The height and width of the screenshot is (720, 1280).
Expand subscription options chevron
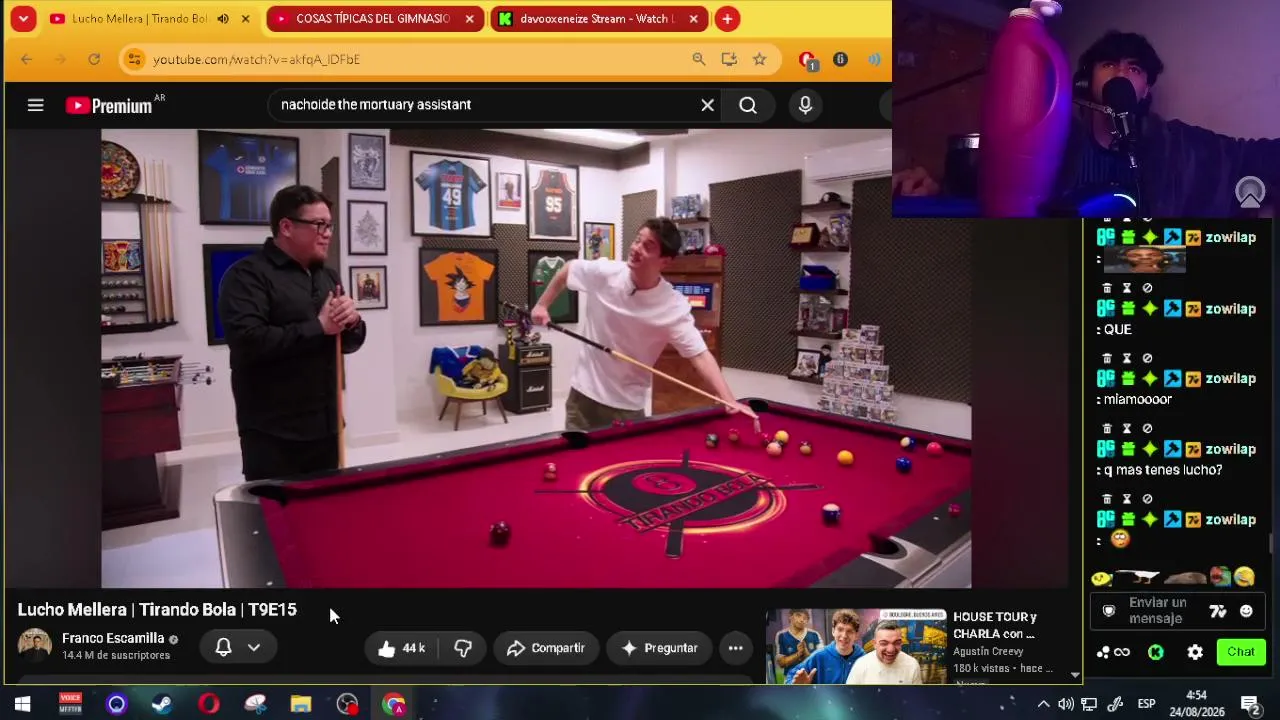(254, 647)
